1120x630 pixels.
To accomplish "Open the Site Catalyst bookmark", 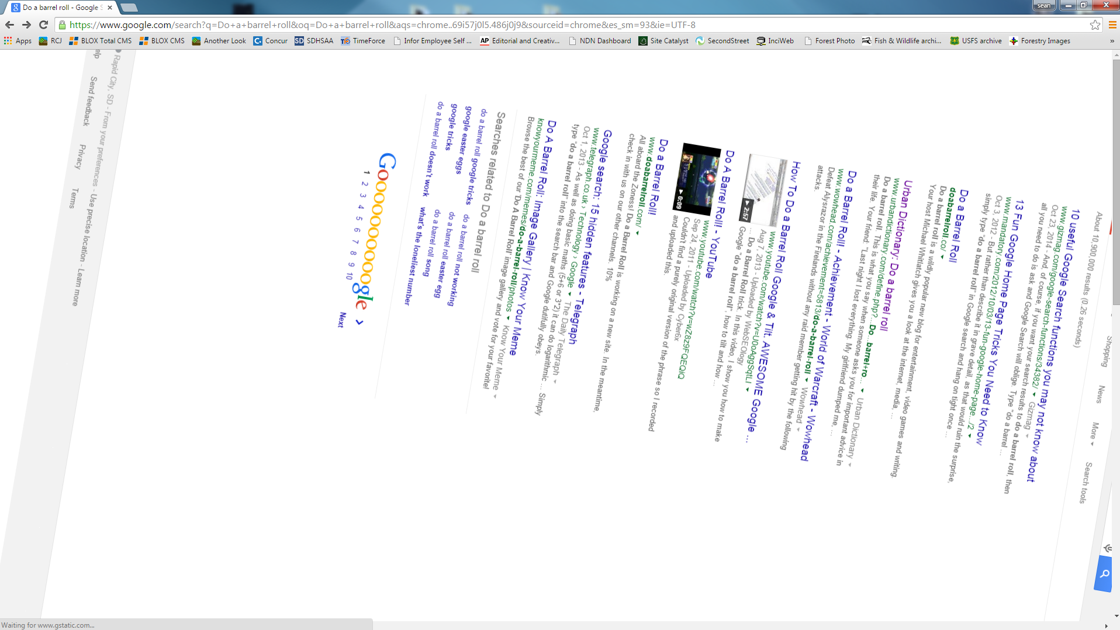I will (x=663, y=41).
